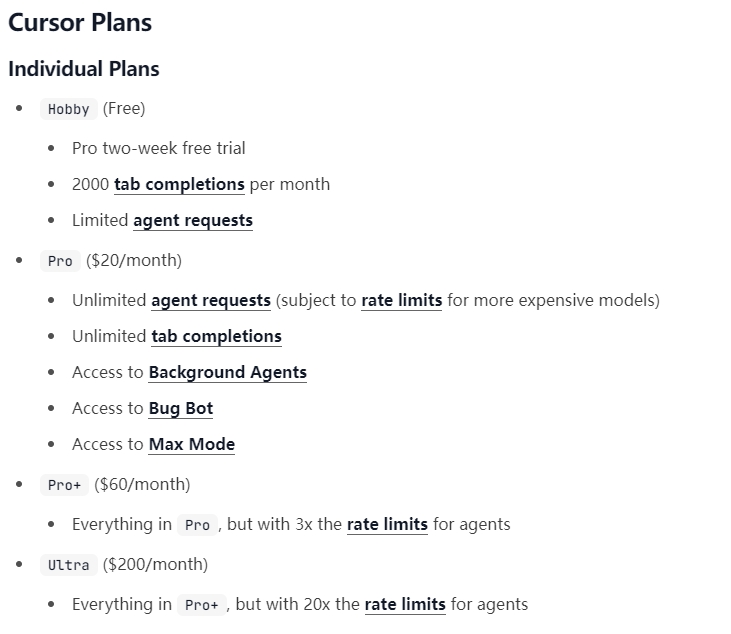Click the ($200/month) price text

[155, 565]
